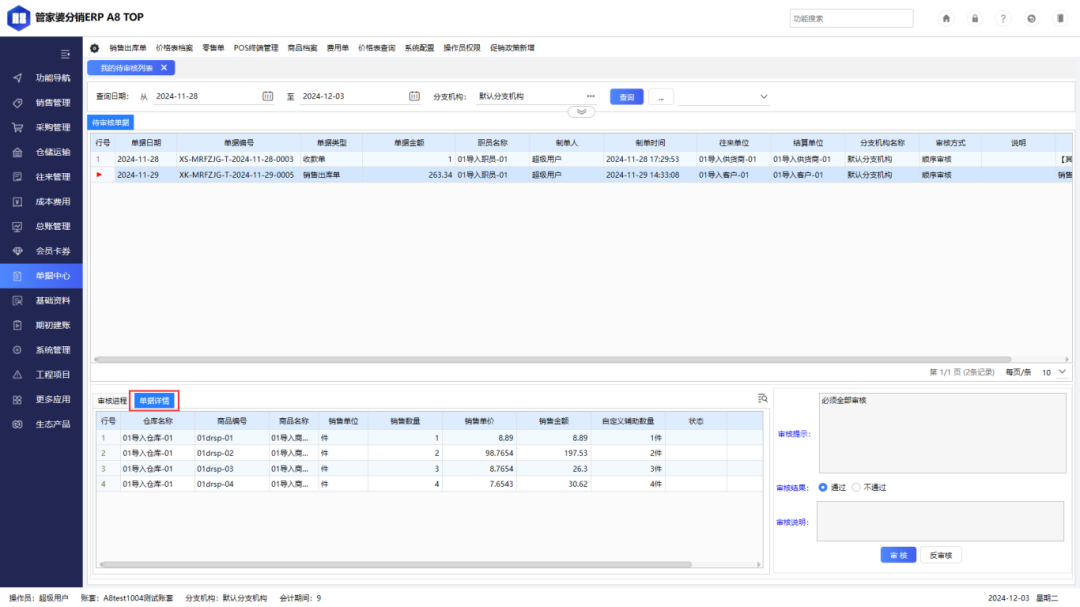Open 每页/条 page size dropdown

[x=1054, y=372]
